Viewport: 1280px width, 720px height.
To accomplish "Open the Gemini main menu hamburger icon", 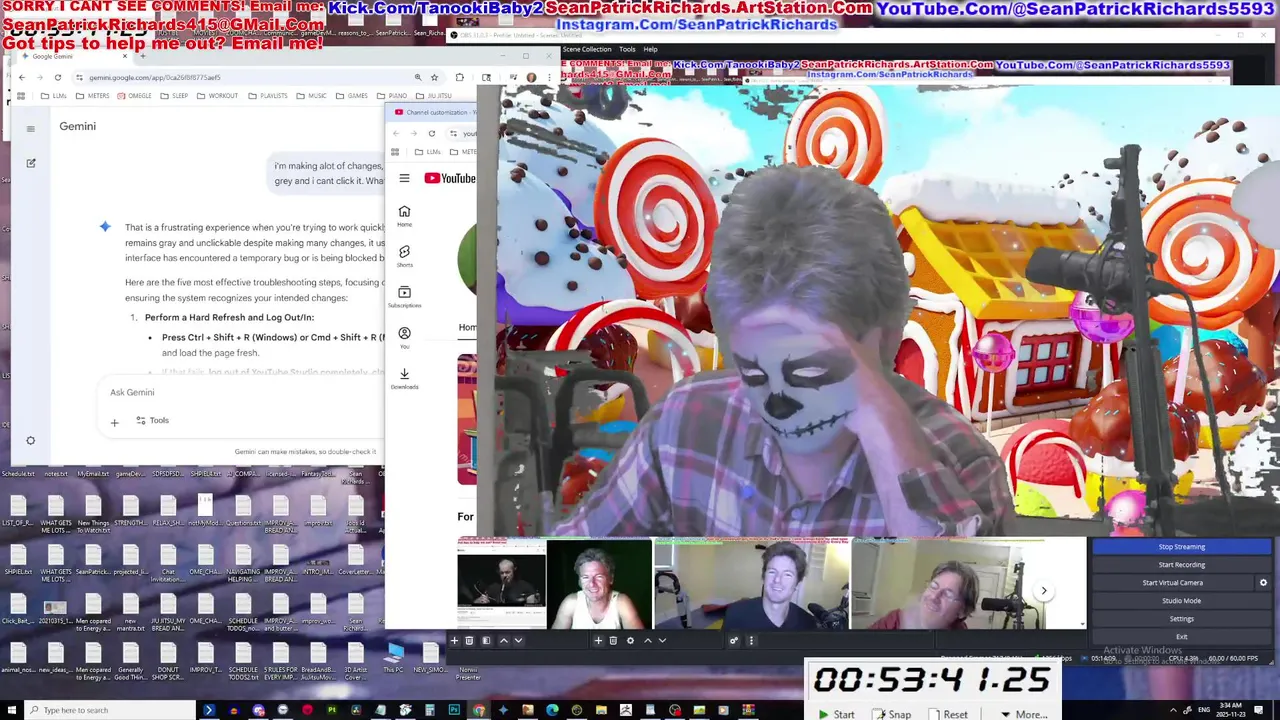I will coord(30,129).
